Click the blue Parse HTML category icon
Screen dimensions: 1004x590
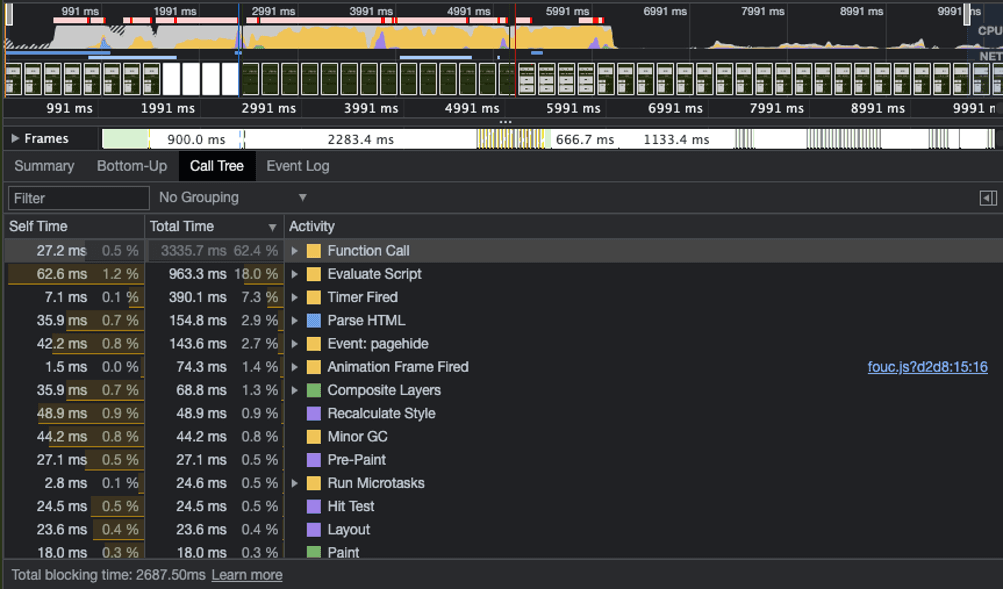(314, 321)
